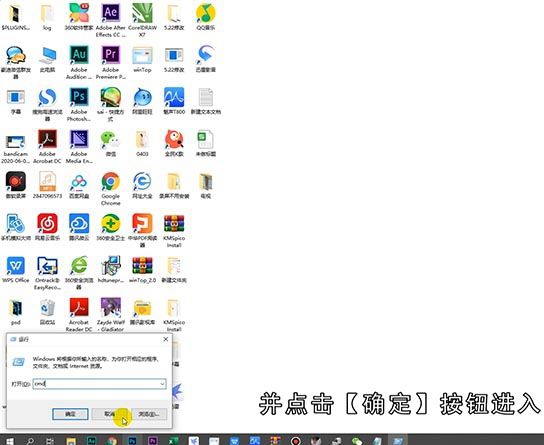544x445 pixels.
Task: Select the 新建文本文档 text file icon
Action: (x=206, y=101)
